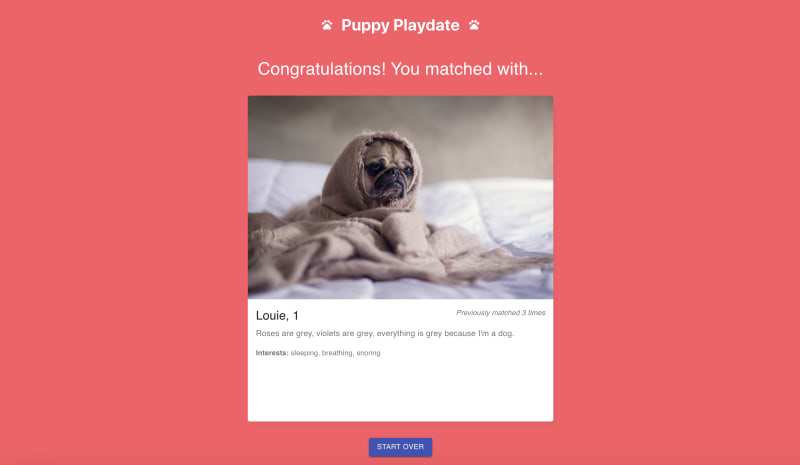Click the word Playdate in the header

point(426,25)
